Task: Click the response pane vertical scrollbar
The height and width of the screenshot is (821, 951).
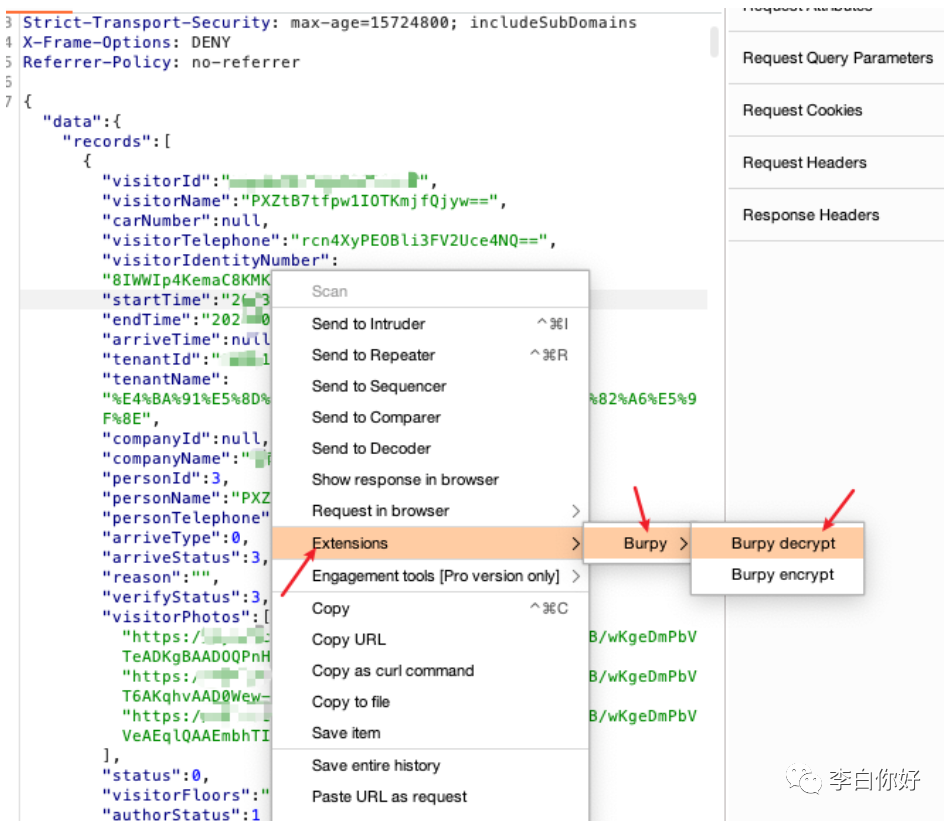Action: 714,41
